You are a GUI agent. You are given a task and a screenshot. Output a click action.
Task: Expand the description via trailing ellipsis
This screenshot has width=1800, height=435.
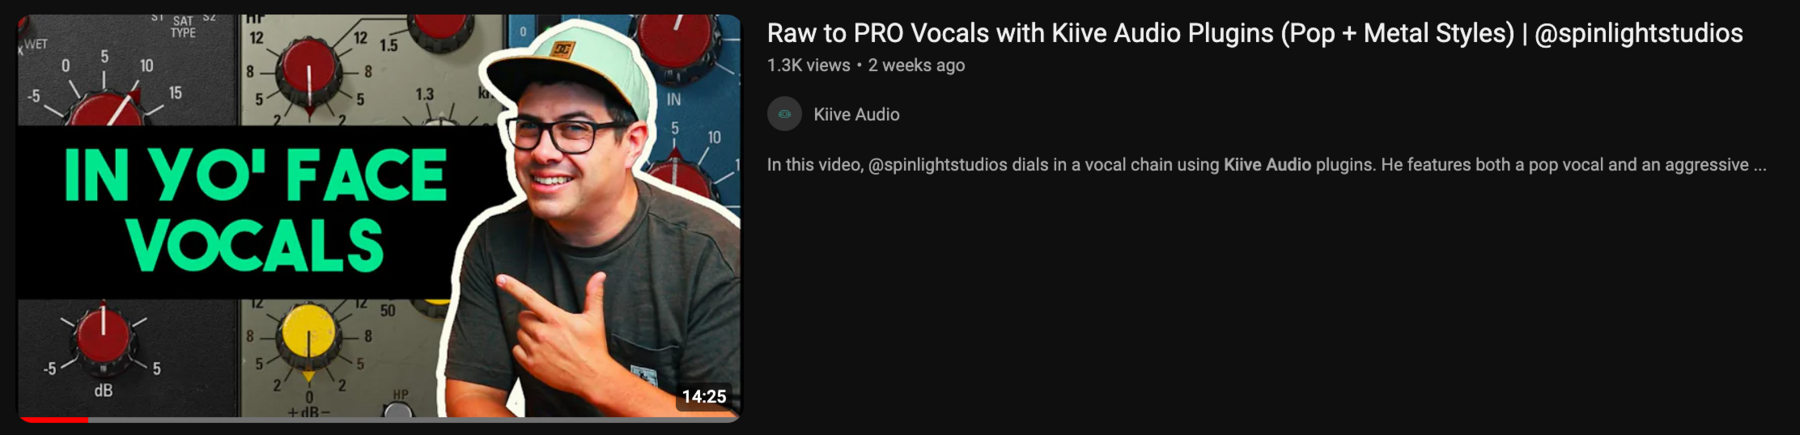[1759, 165]
